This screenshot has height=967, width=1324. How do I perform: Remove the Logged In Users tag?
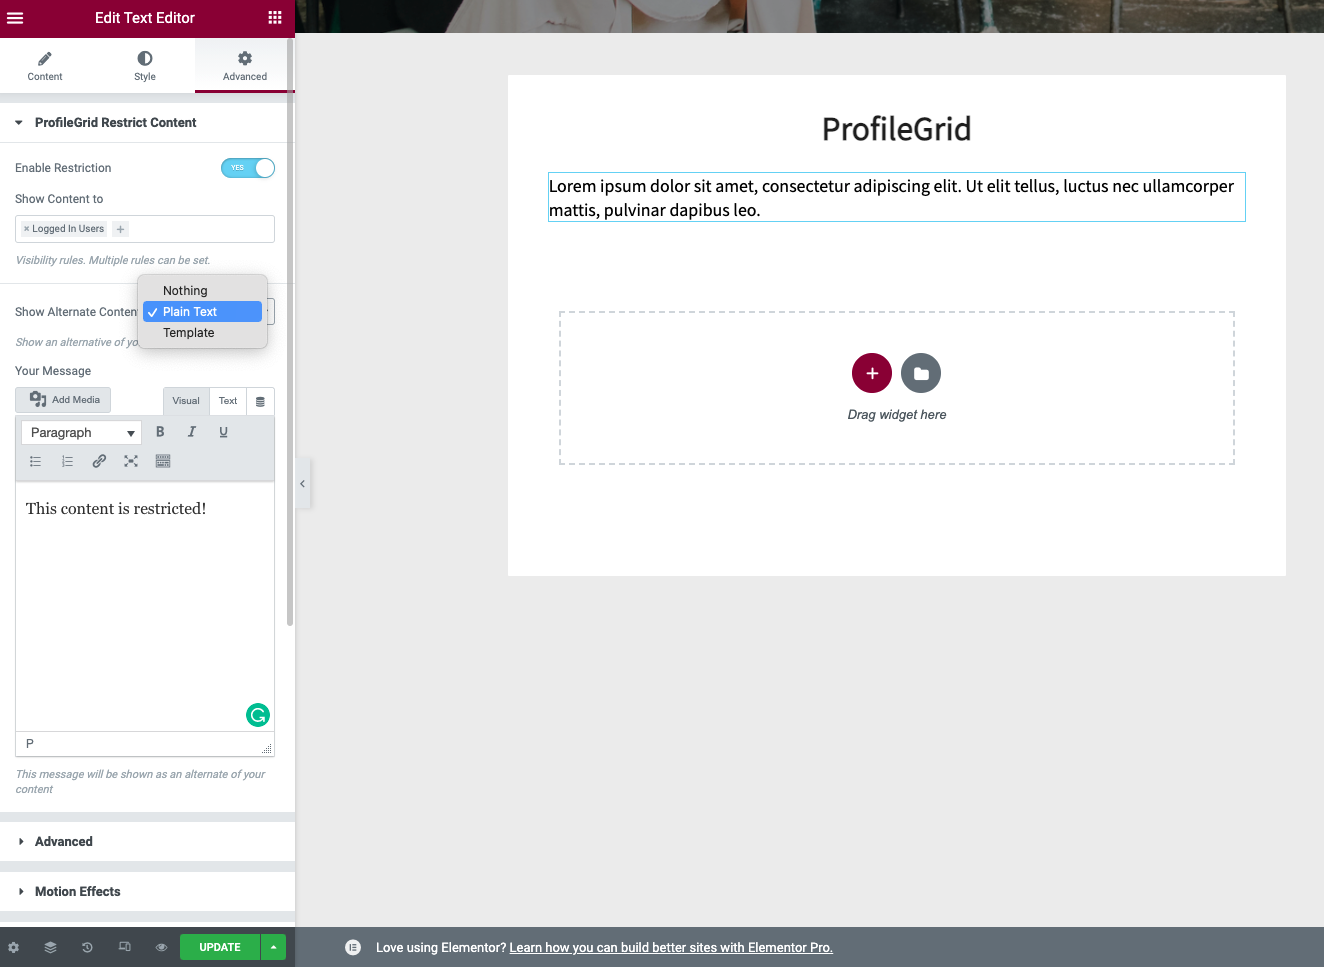27,229
